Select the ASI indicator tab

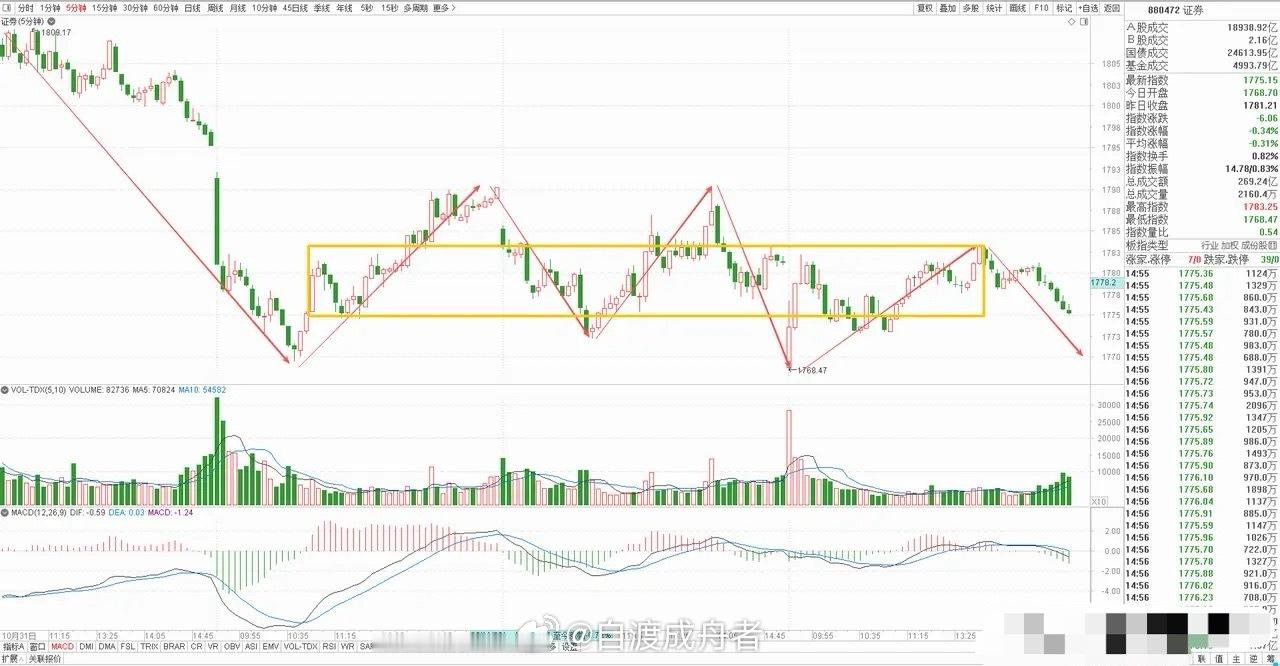pos(251,647)
